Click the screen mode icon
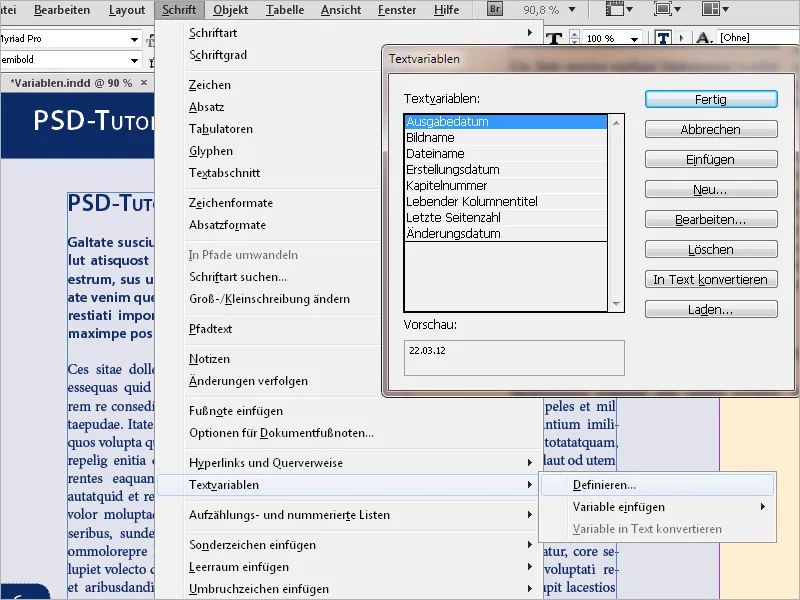 coord(662,9)
